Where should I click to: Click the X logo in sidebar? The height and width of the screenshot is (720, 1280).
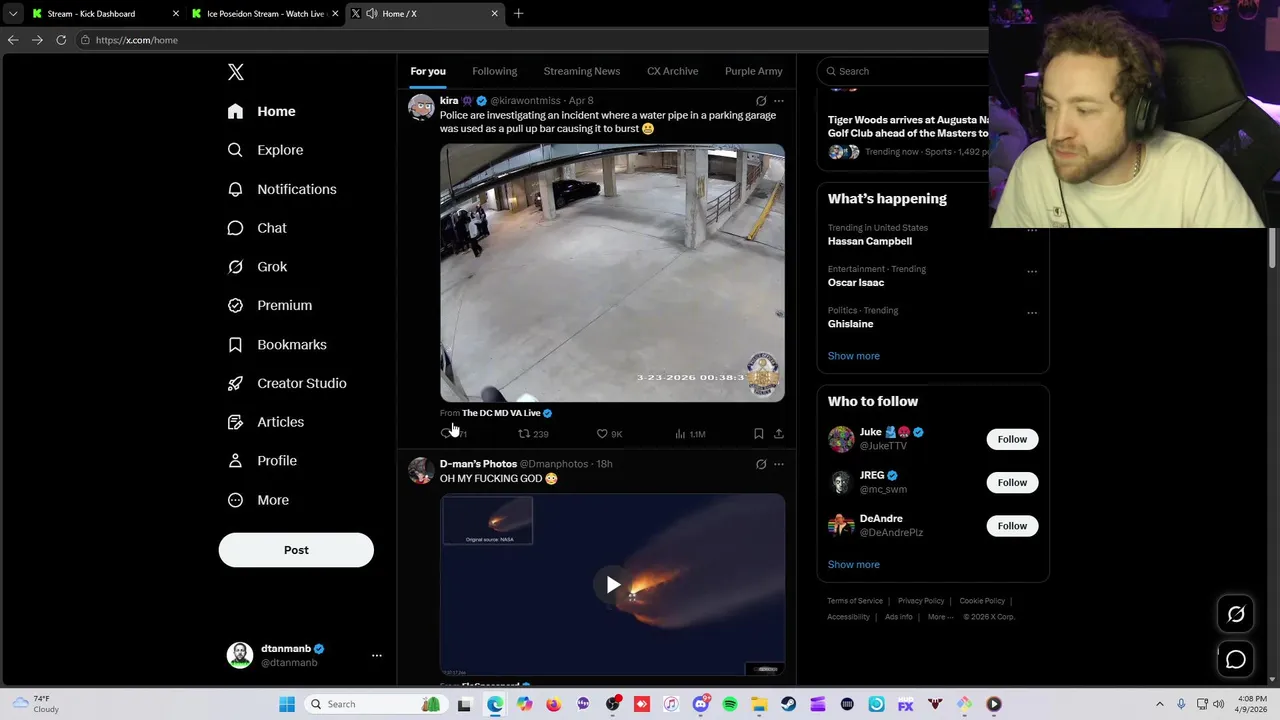pyautogui.click(x=236, y=72)
